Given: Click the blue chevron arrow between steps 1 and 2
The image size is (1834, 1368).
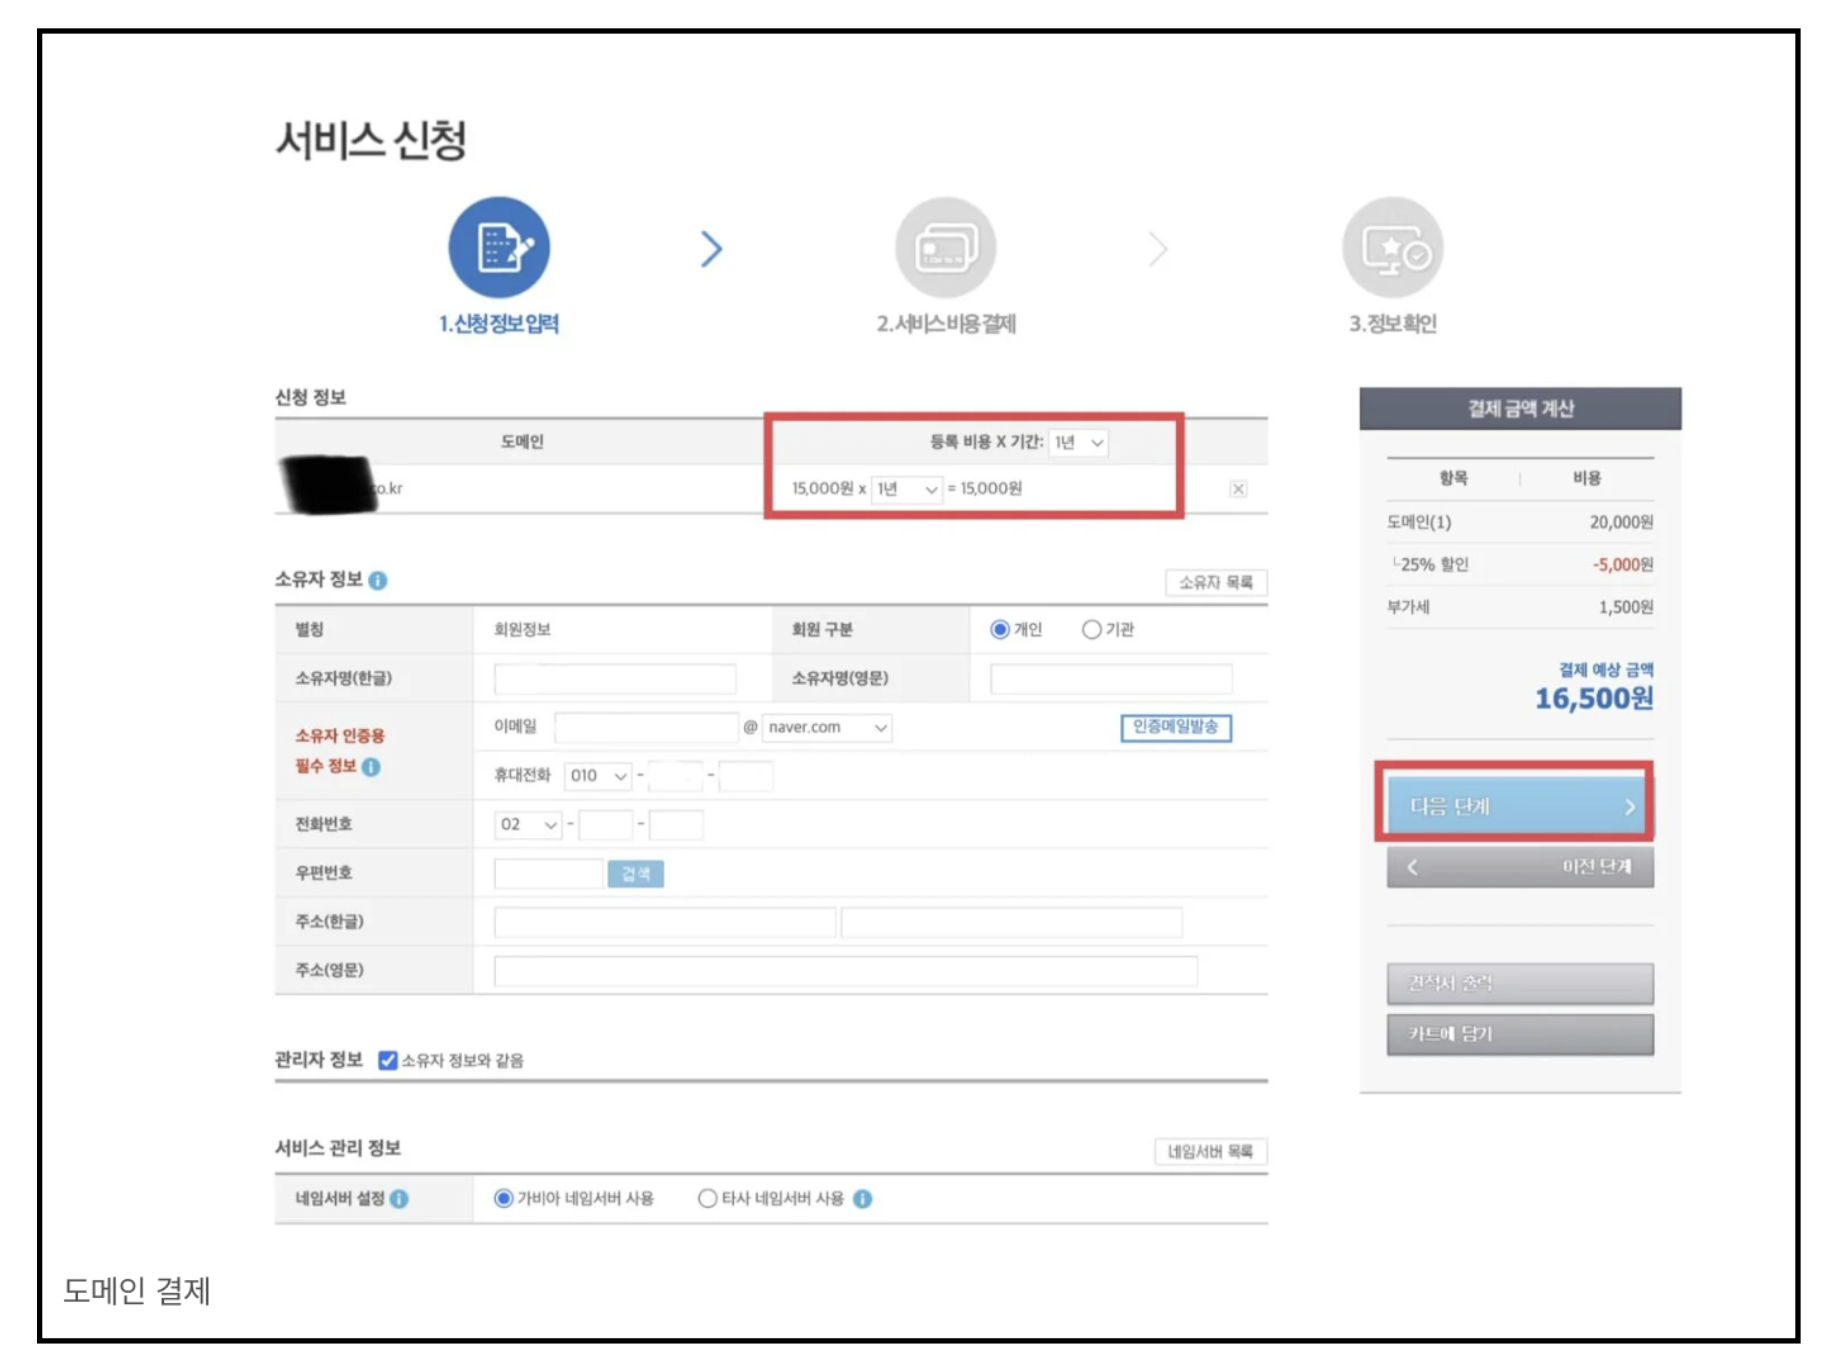Looking at the screenshot, I should pos(711,249).
